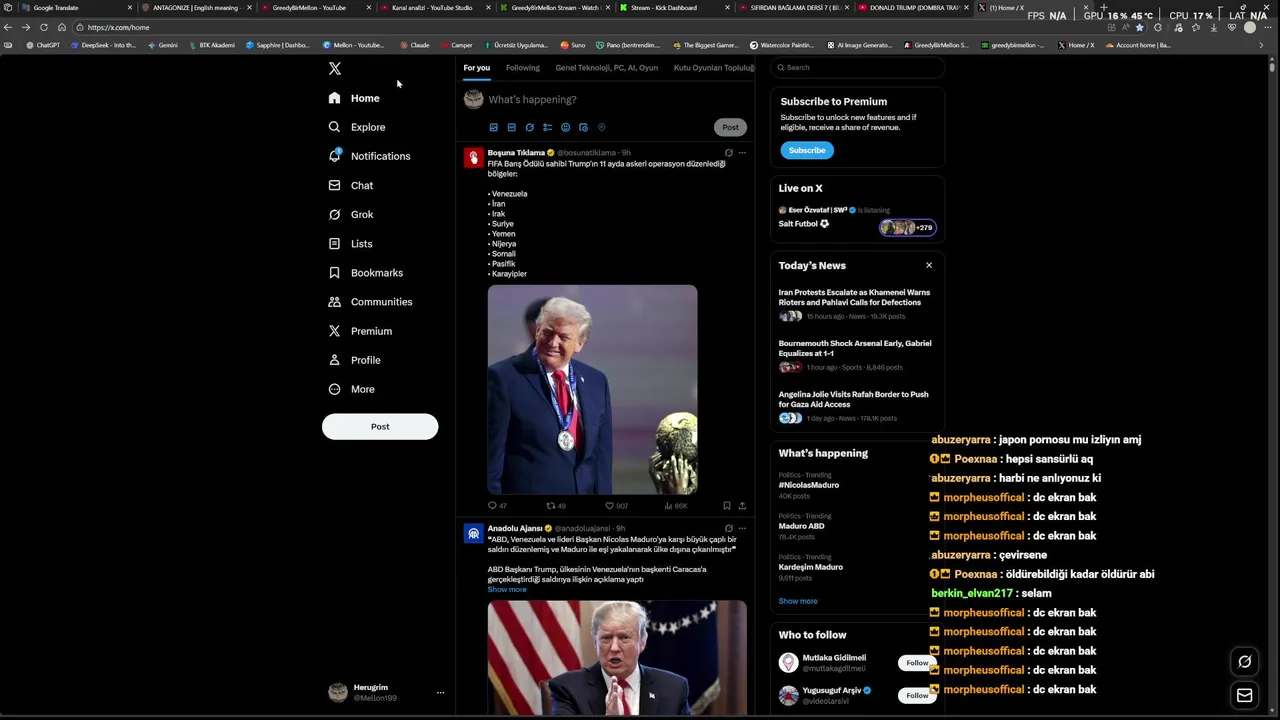
Task: View analytics of Boşuna Tıklama post
Action: 675,506
